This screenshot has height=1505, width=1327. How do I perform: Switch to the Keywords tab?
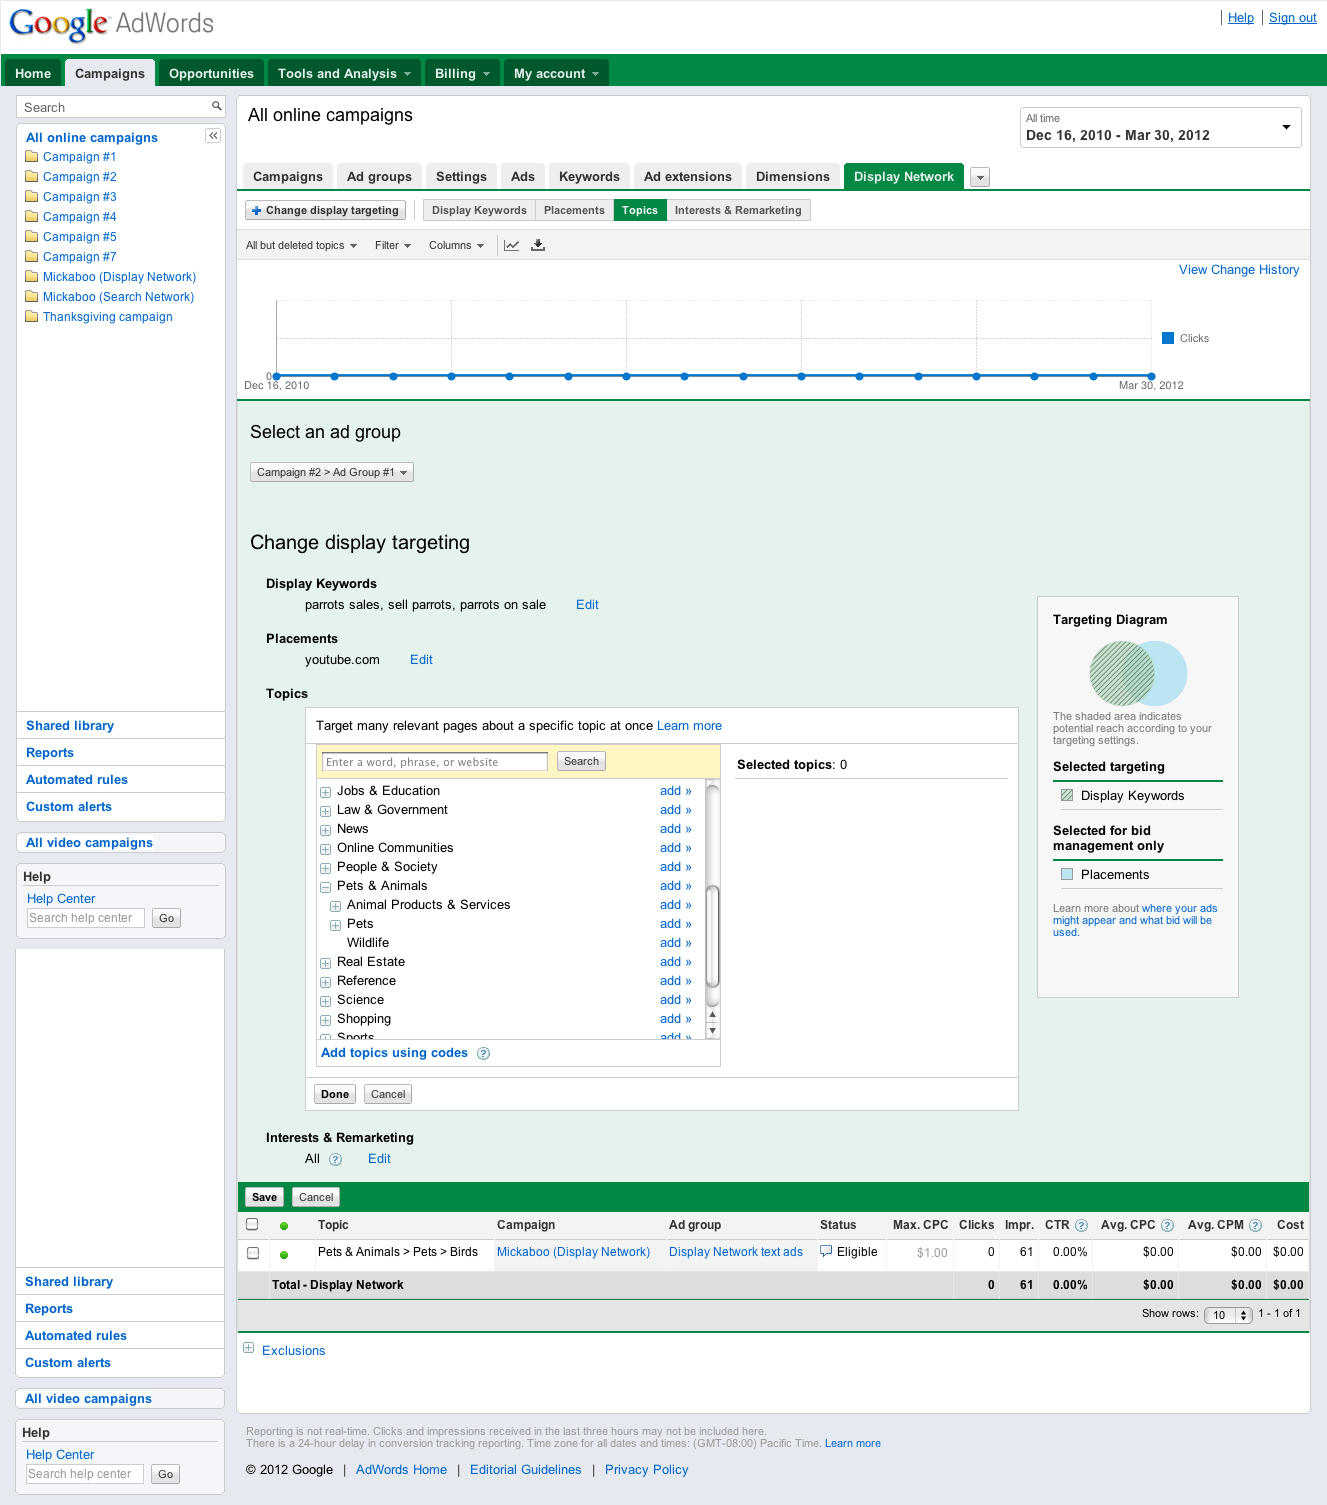point(589,177)
